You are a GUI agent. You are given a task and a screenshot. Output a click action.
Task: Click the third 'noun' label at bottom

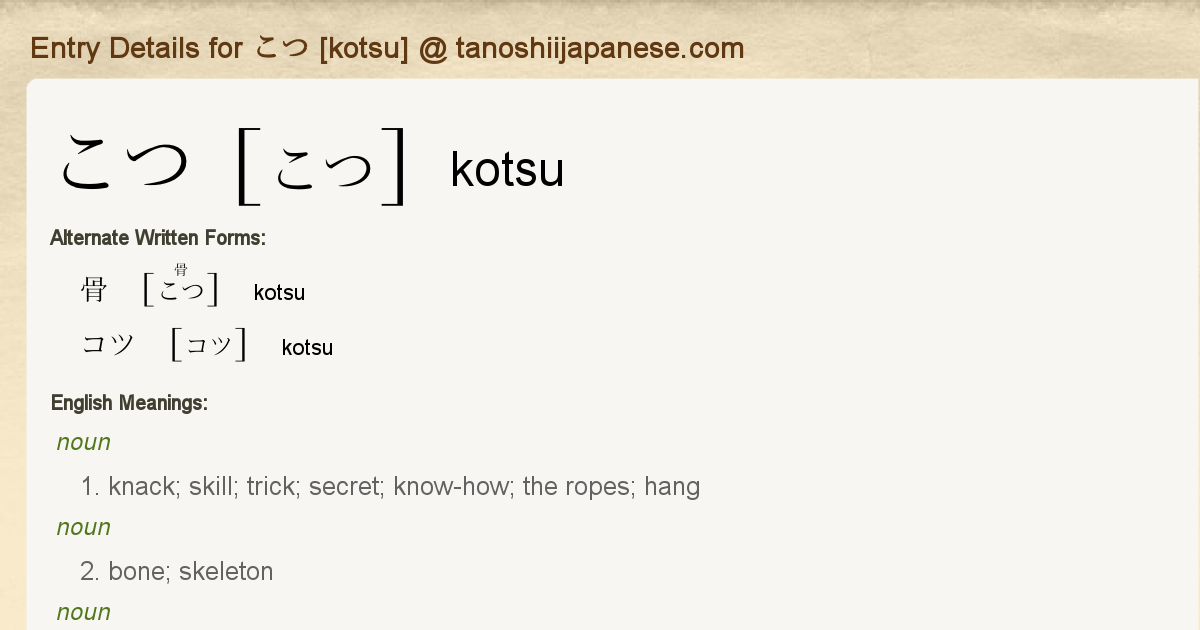click(84, 612)
